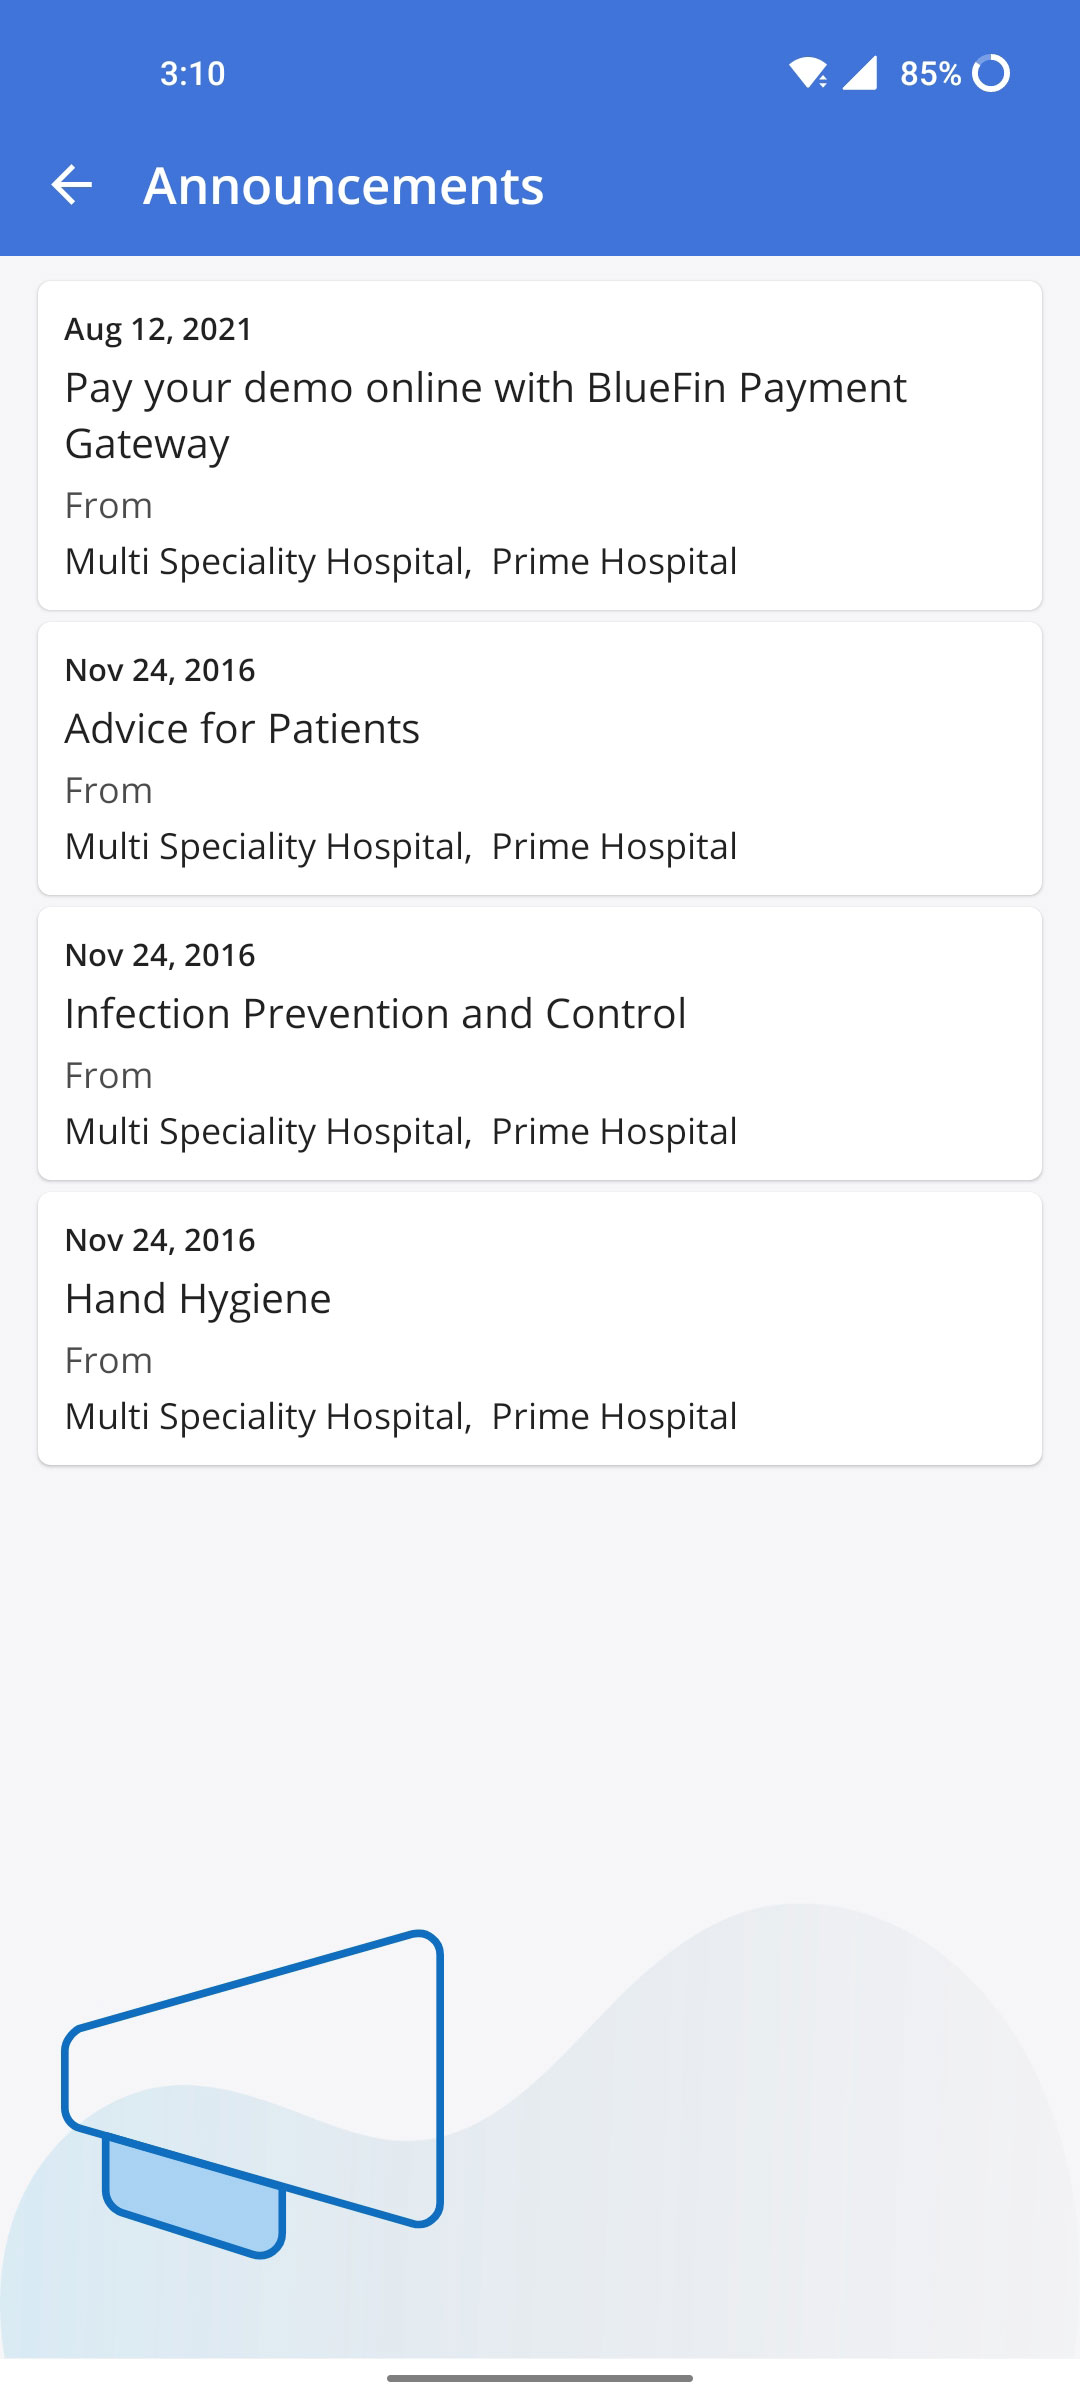Tap the battery ring icon
Screen dimensions: 1080x2400
point(991,73)
